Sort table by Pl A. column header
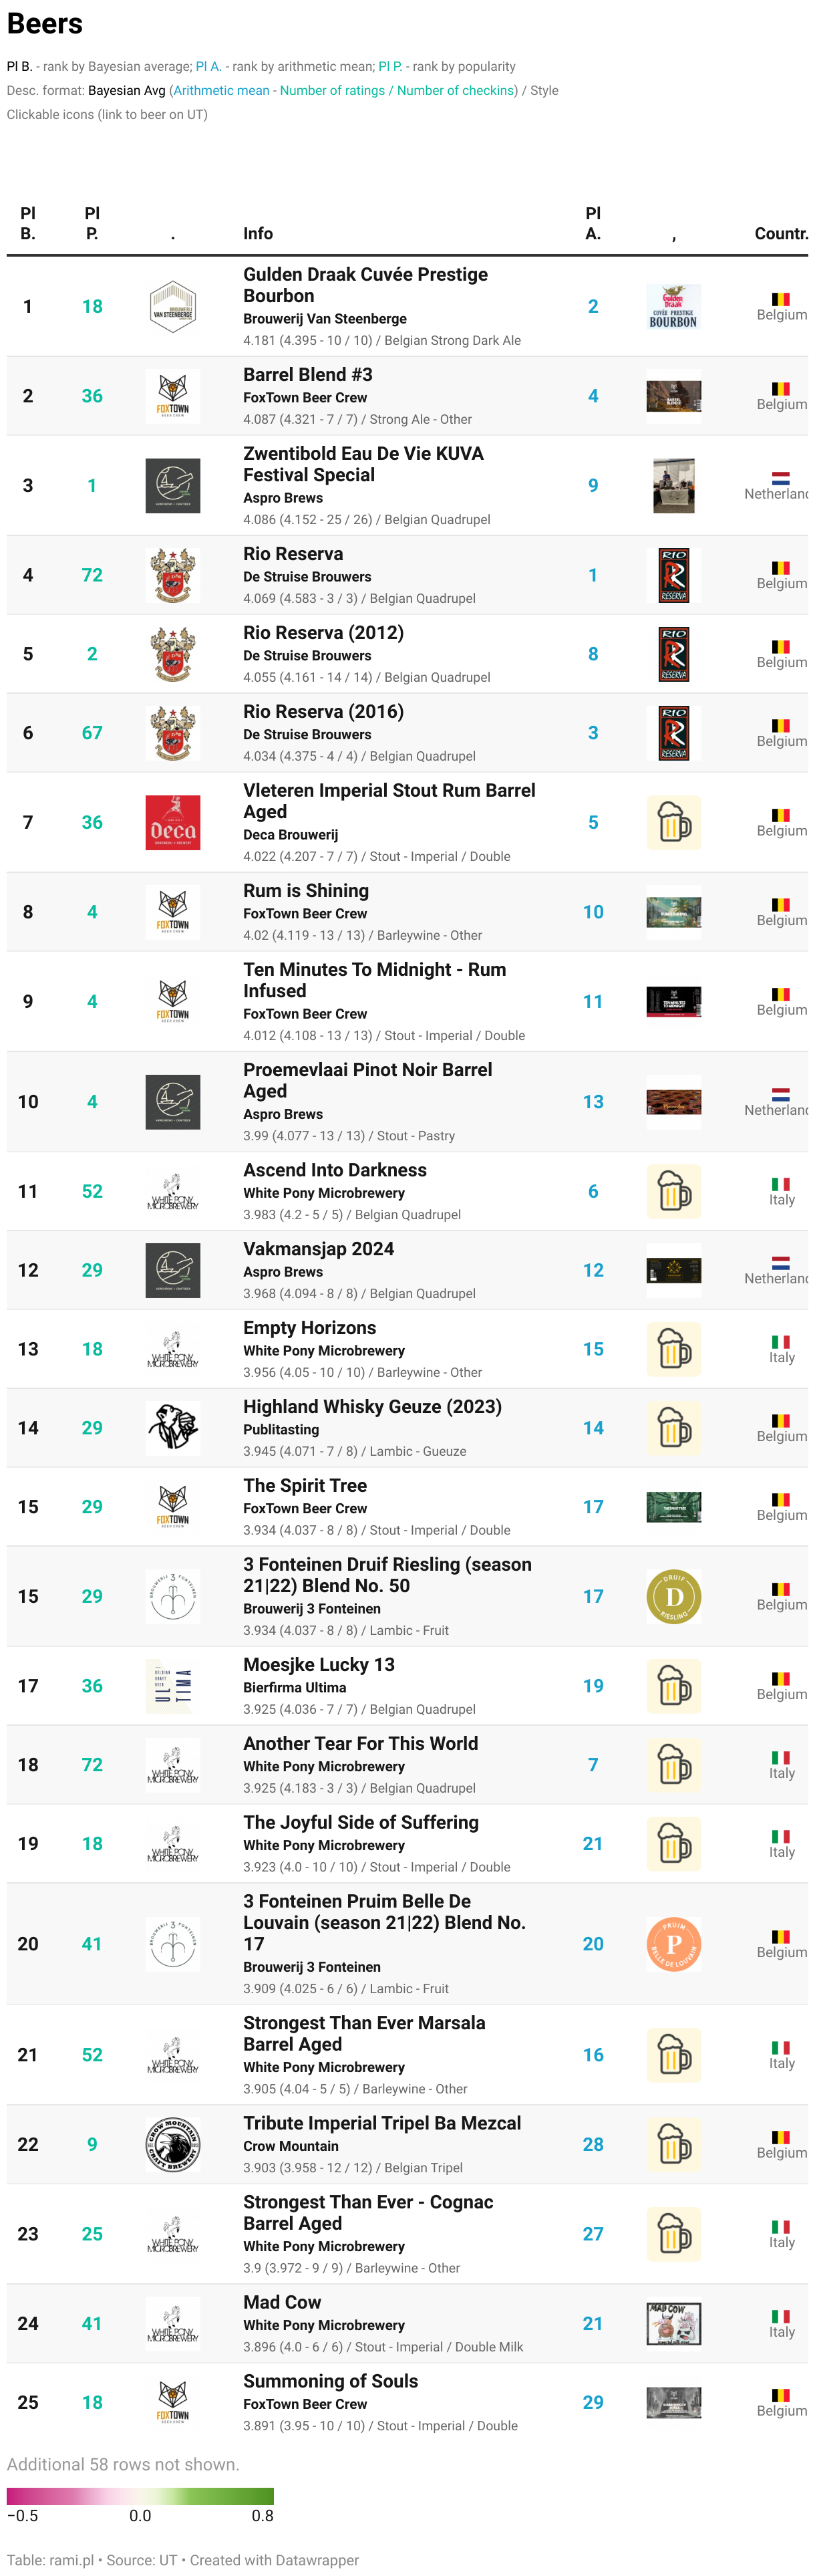 [593, 223]
